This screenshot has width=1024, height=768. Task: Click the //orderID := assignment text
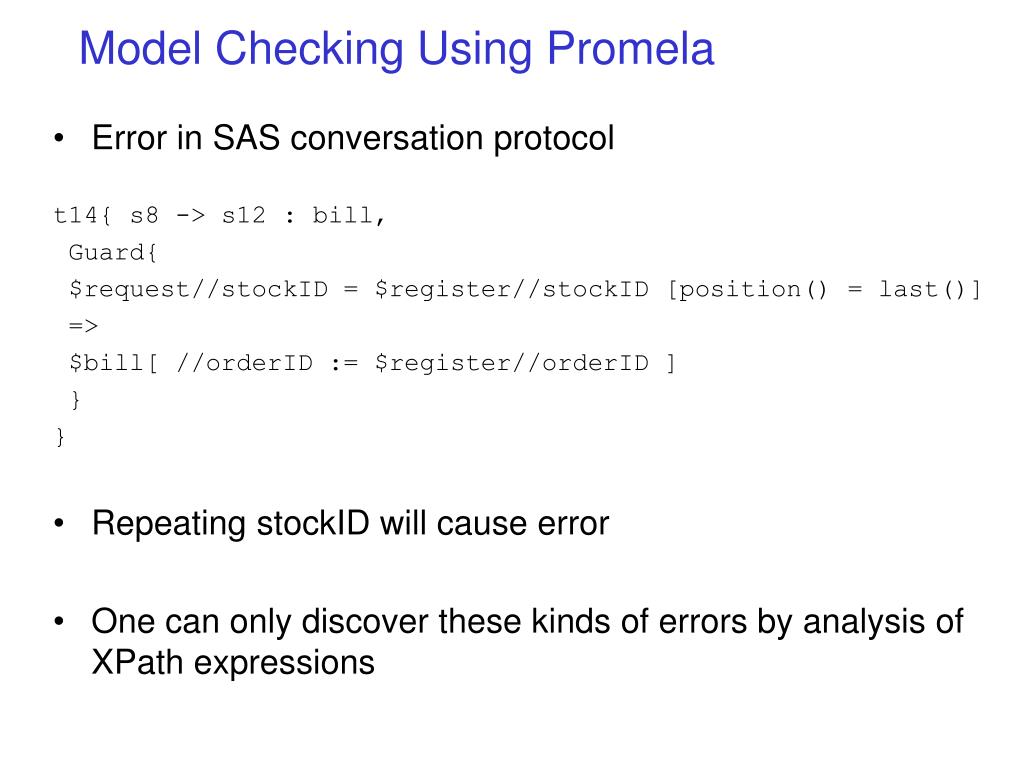267,362
